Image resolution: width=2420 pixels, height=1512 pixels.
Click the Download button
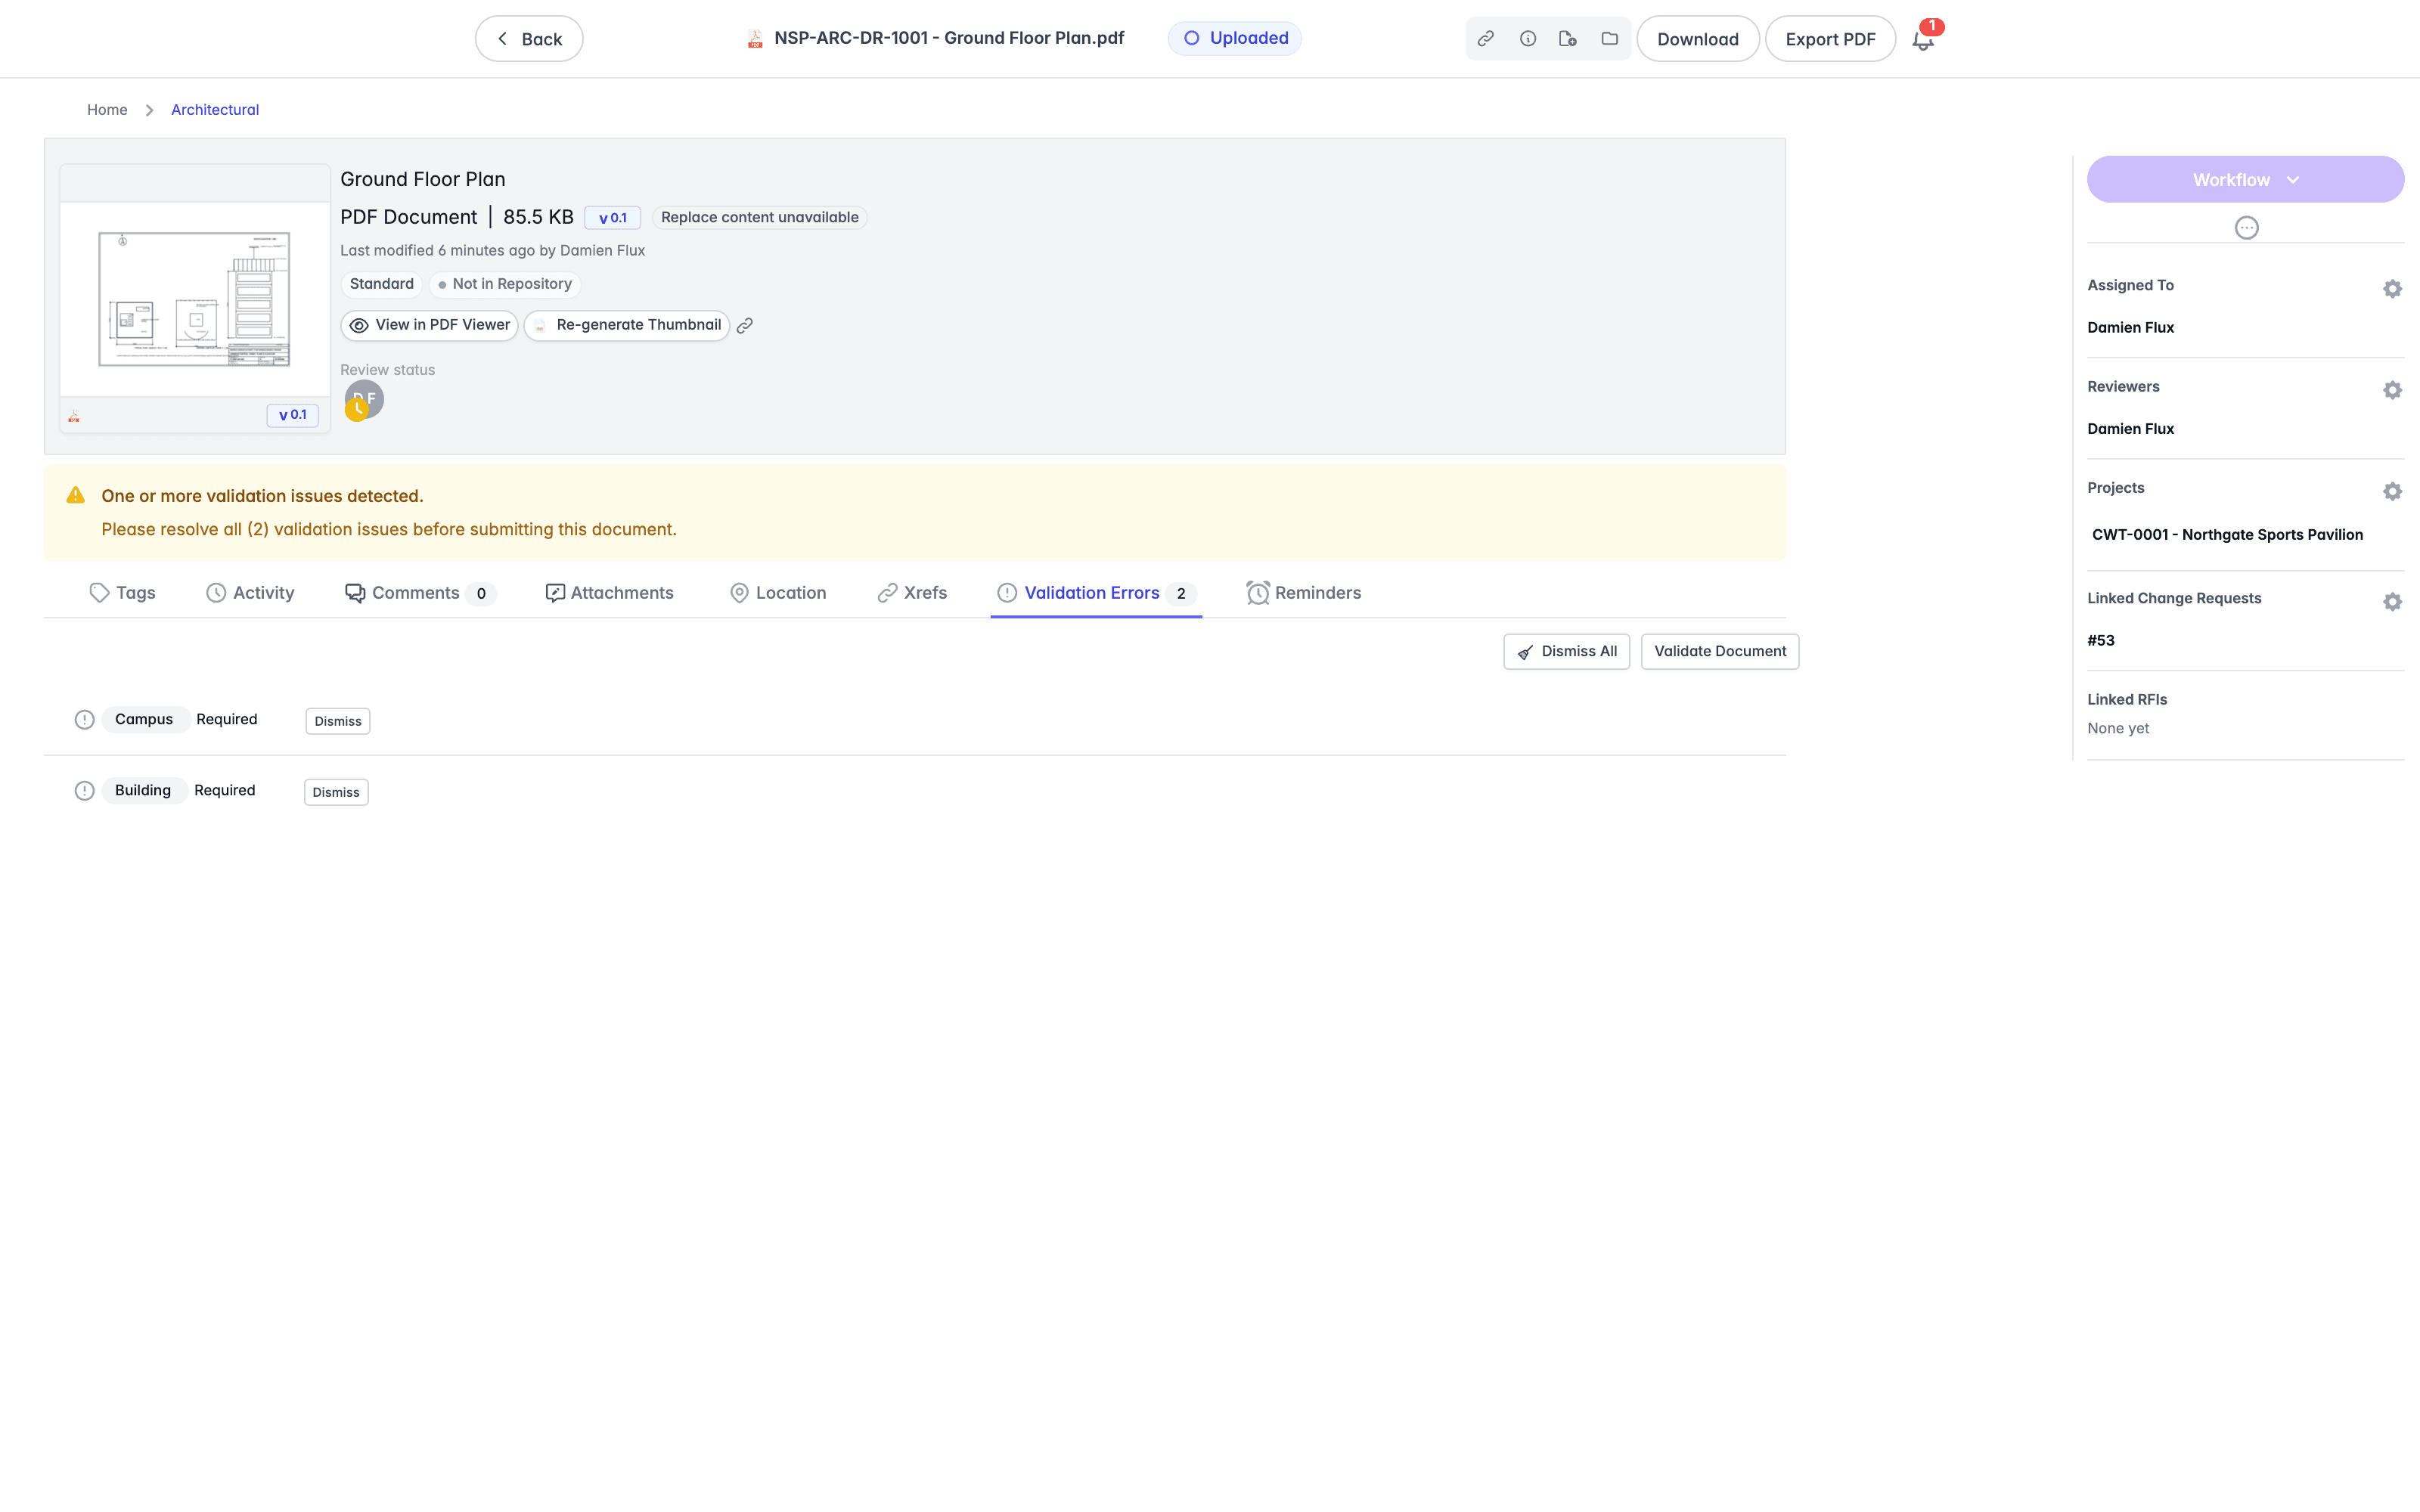[x=1697, y=39]
